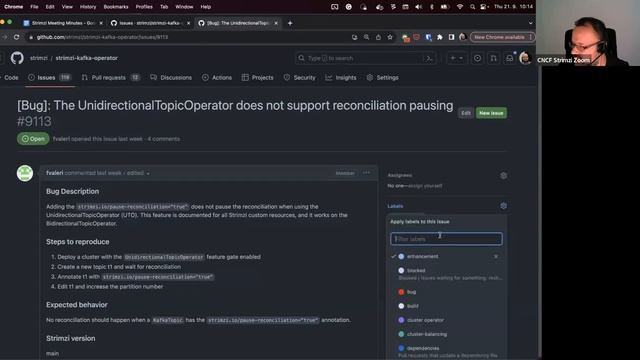Image resolution: width=640 pixels, height=360 pixels.
Task: Edit the issue title
Action: (x=466, y=113)
